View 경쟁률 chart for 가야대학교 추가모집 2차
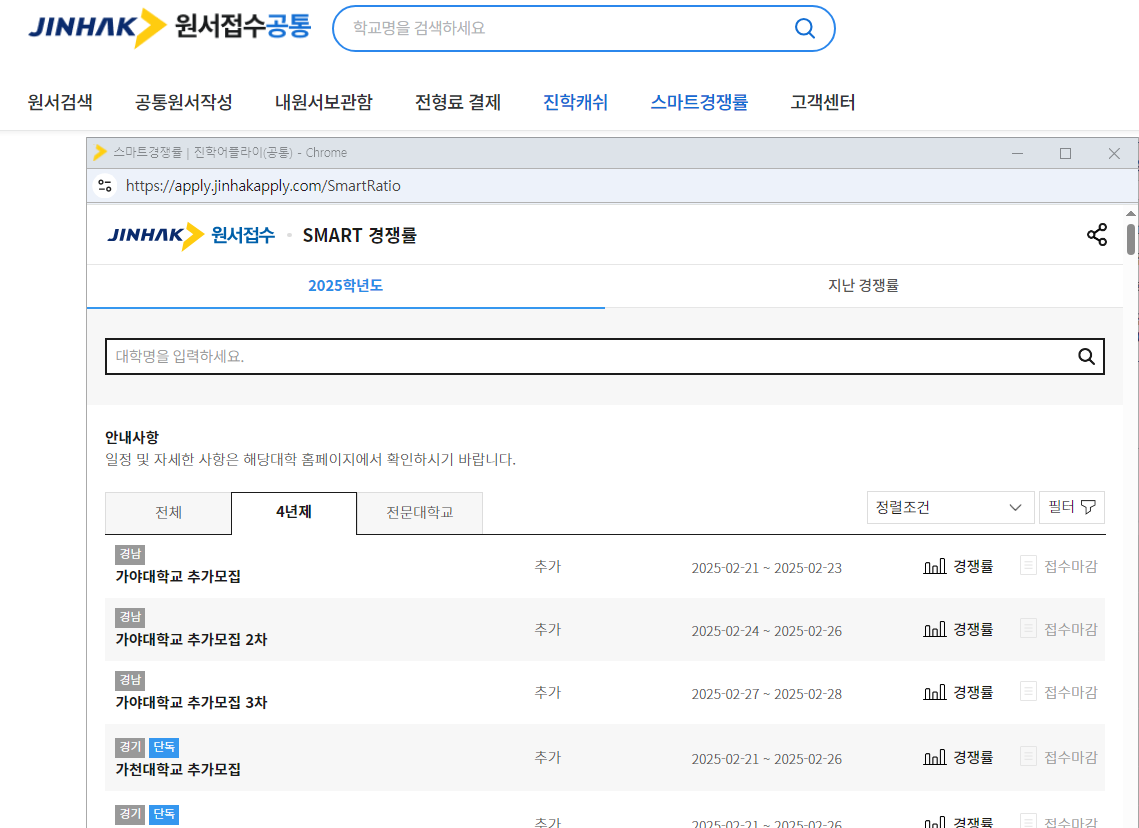This screenshot has width=1139, height=828. (x=958, y=630)
